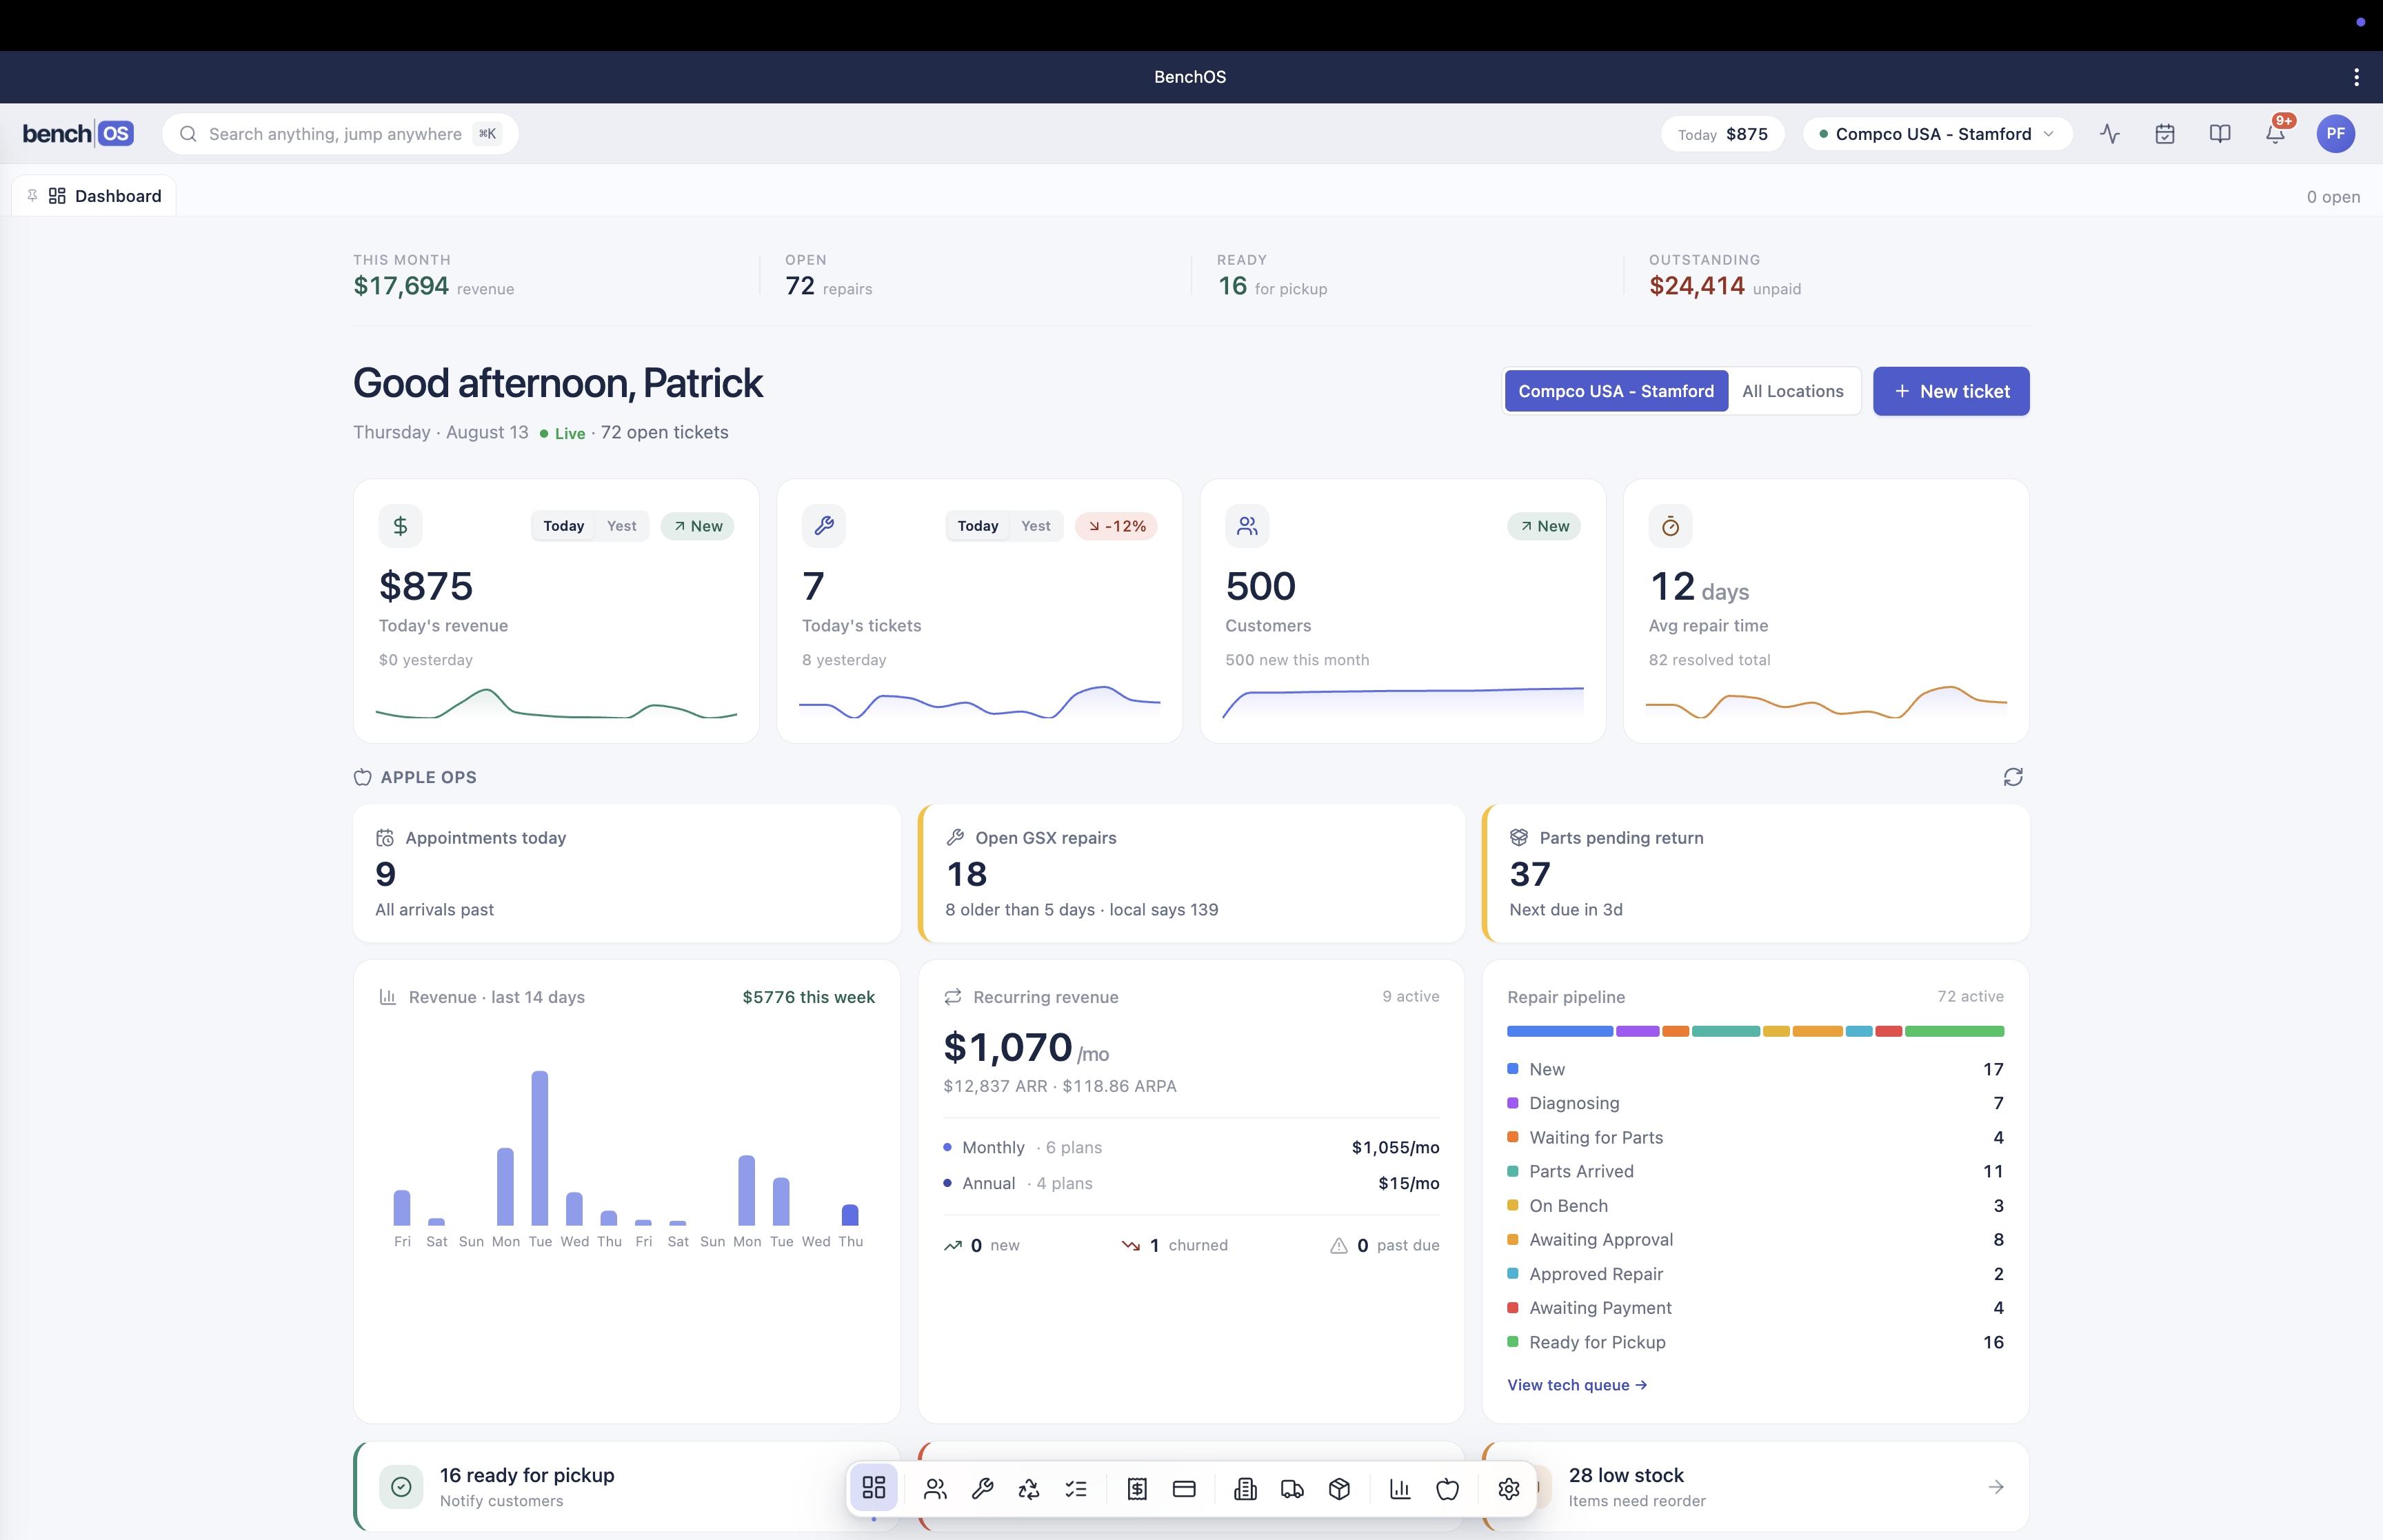The width and height of the screenshot is (2383, 1540).
Task: Click the green Ready for Pickup pipeline segment
Action: pos(1954,1031)
